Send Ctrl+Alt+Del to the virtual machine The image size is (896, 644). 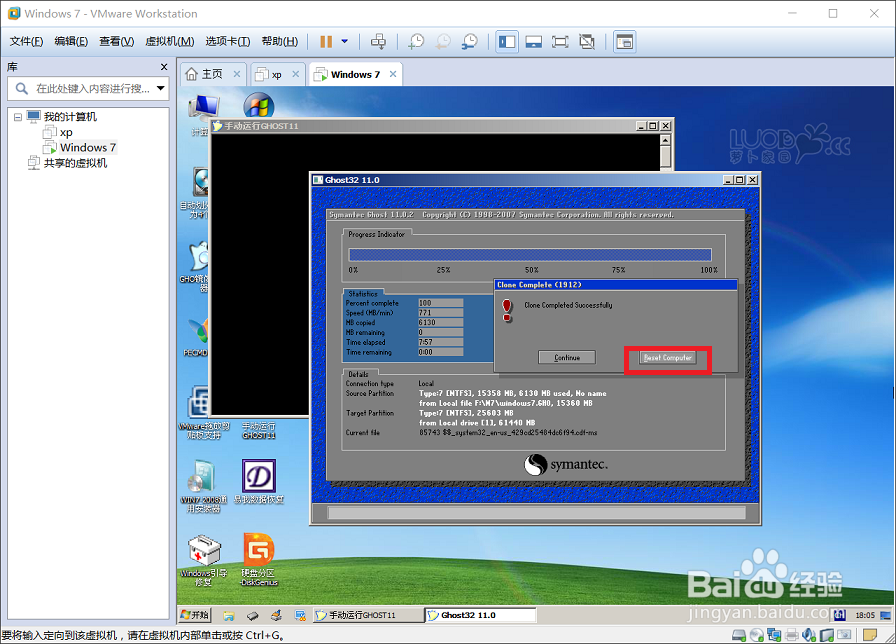tap(378, 41)
